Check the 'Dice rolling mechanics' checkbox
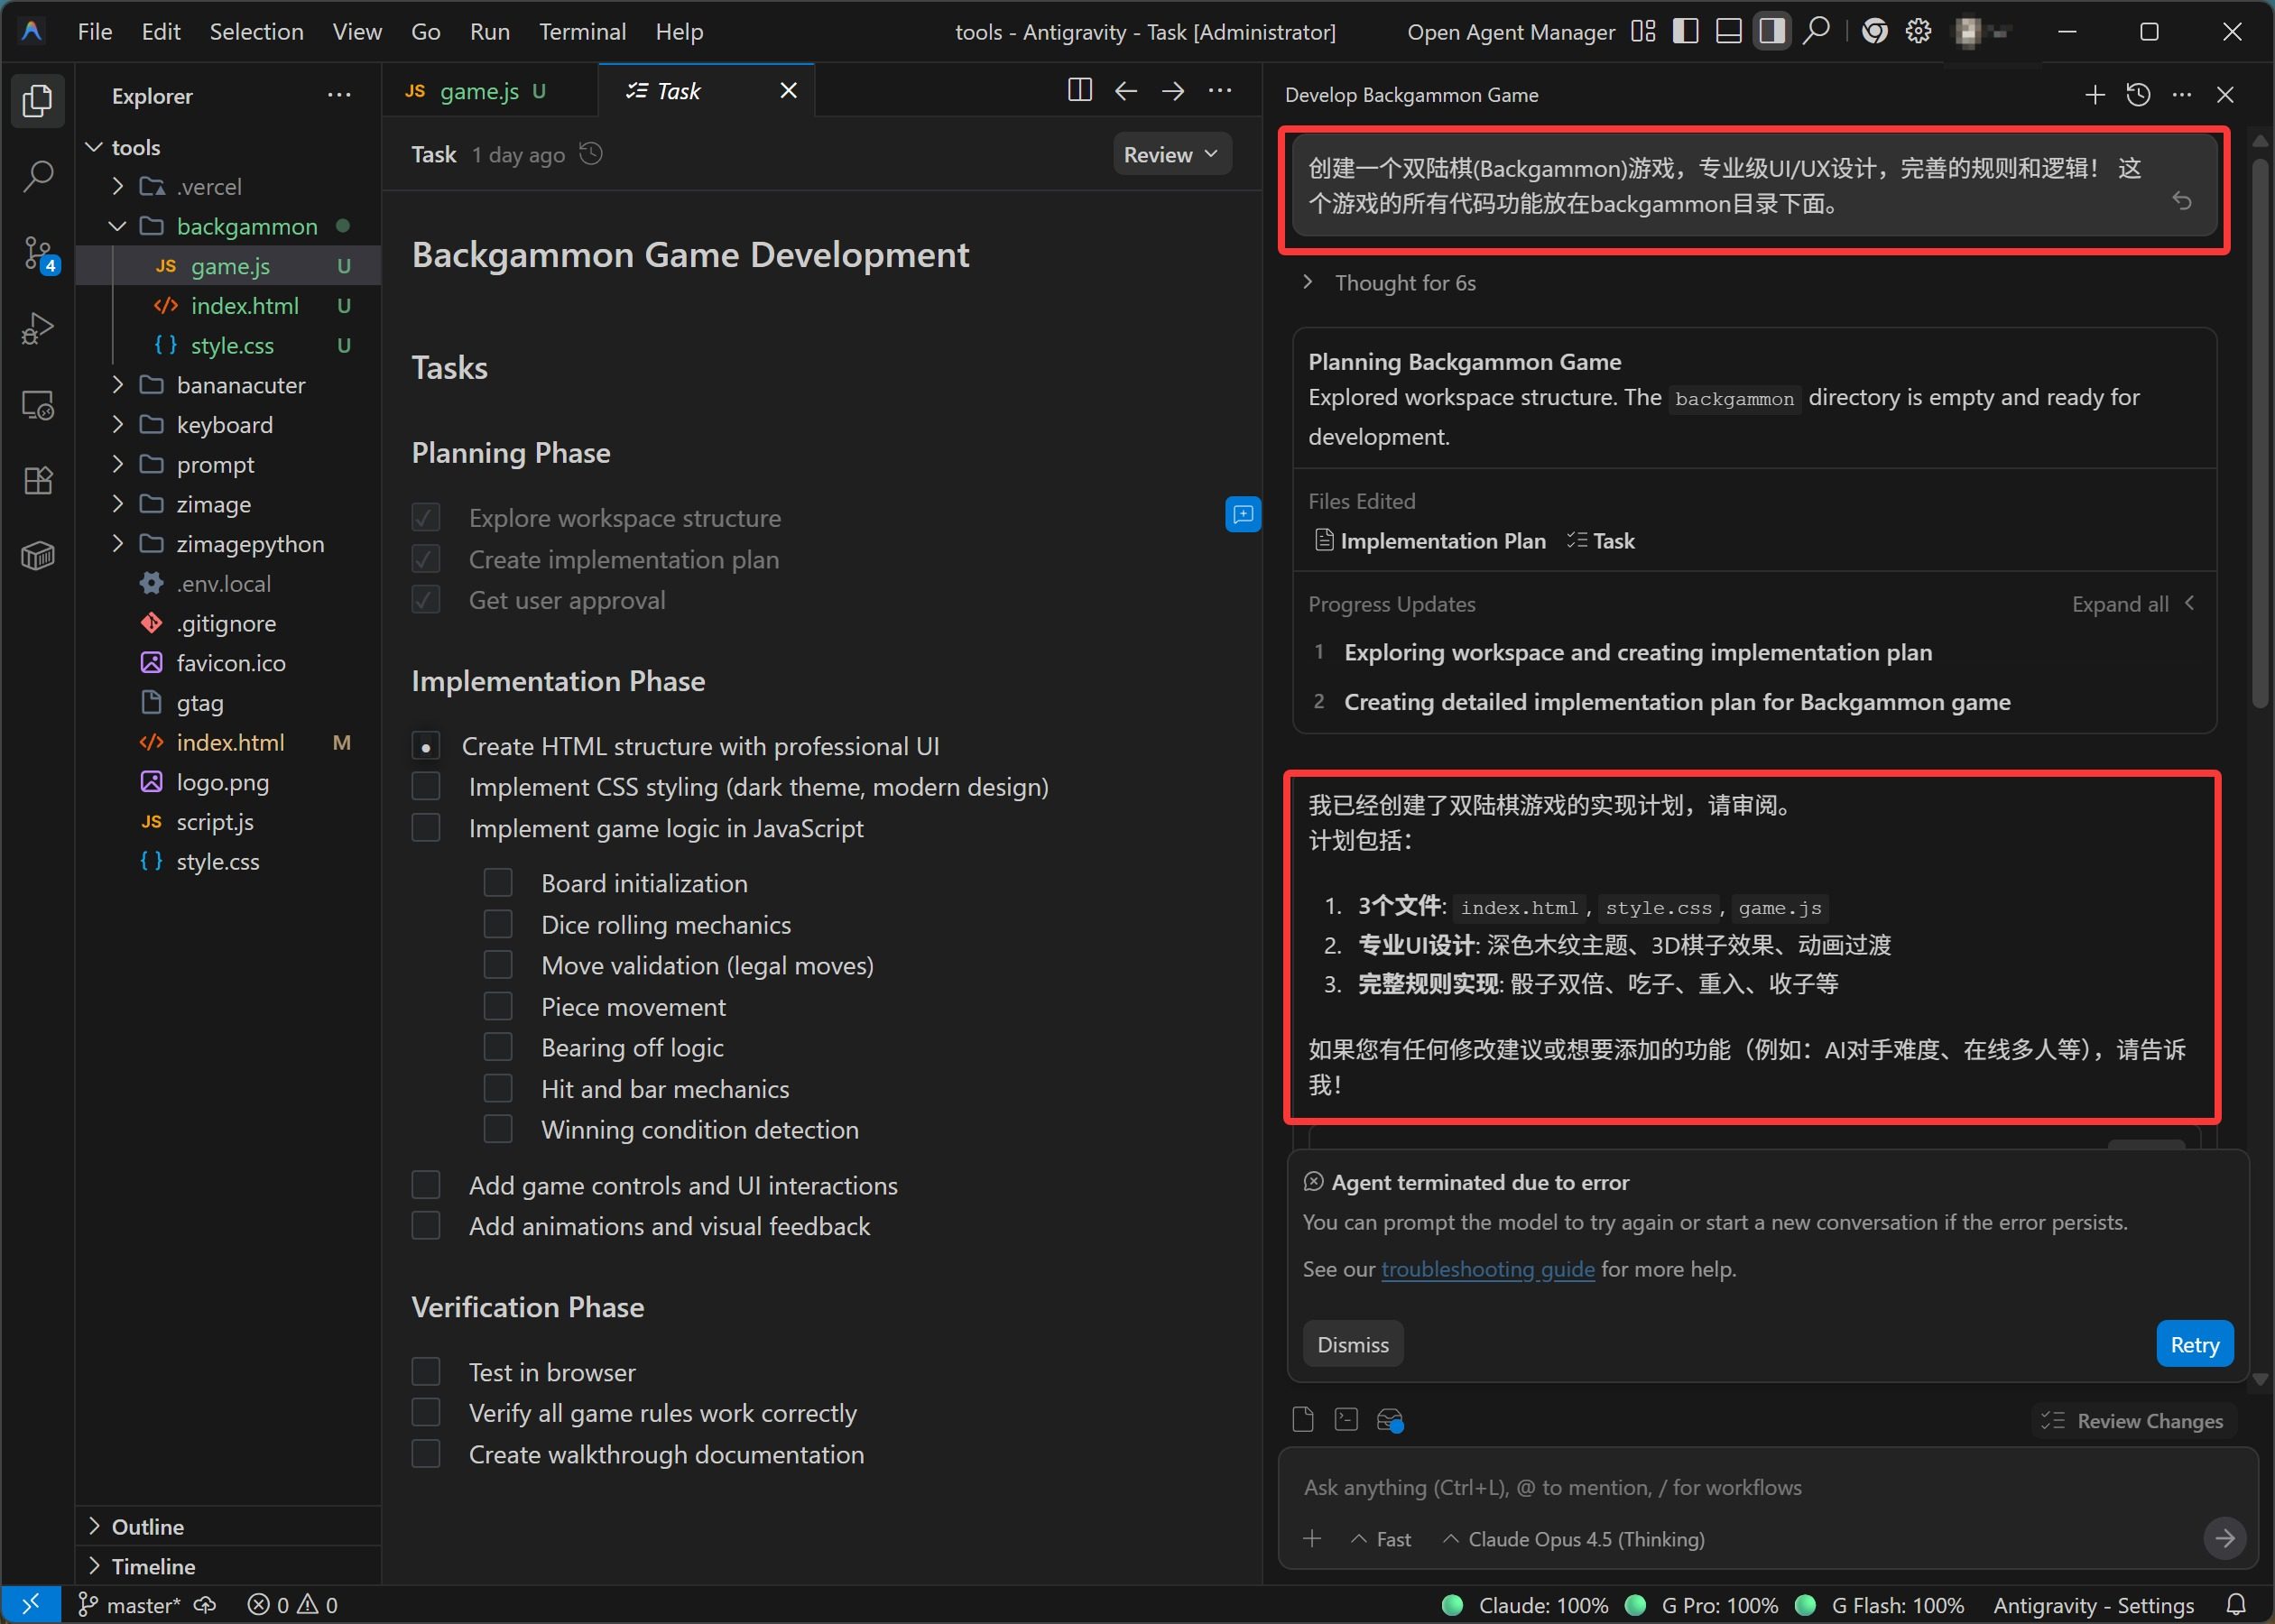Viewport: 2275px width, 1624px height. (498, 925)
